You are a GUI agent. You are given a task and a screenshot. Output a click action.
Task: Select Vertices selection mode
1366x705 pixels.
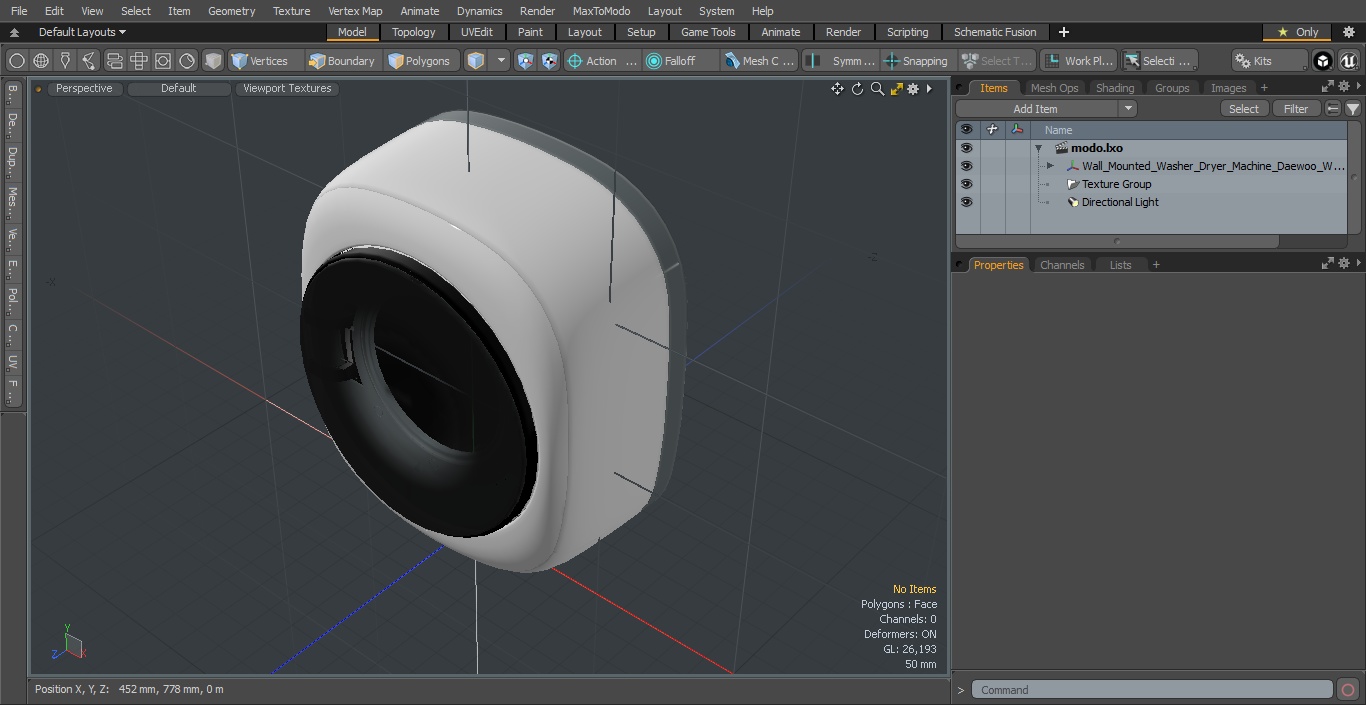[259, 61]
